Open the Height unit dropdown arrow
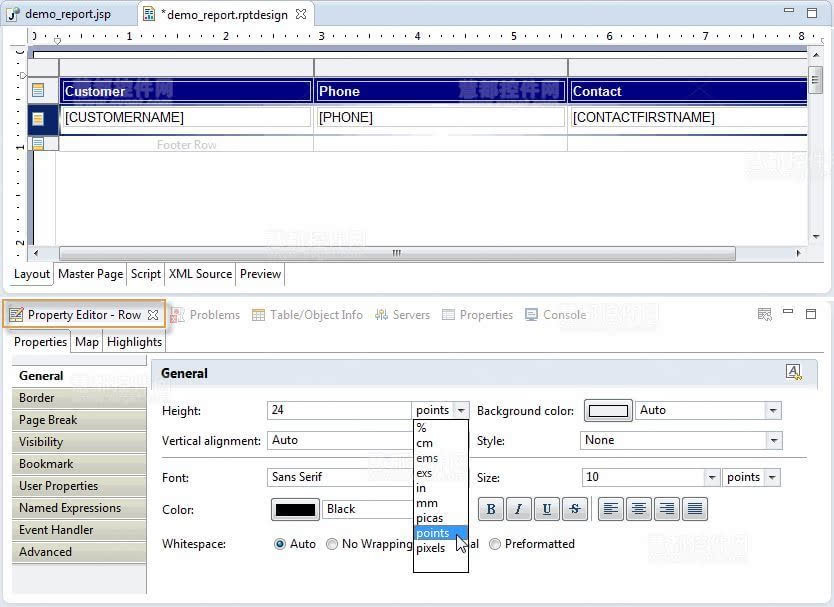Screen dimensions: 834x607 click(x=461, y=410)
